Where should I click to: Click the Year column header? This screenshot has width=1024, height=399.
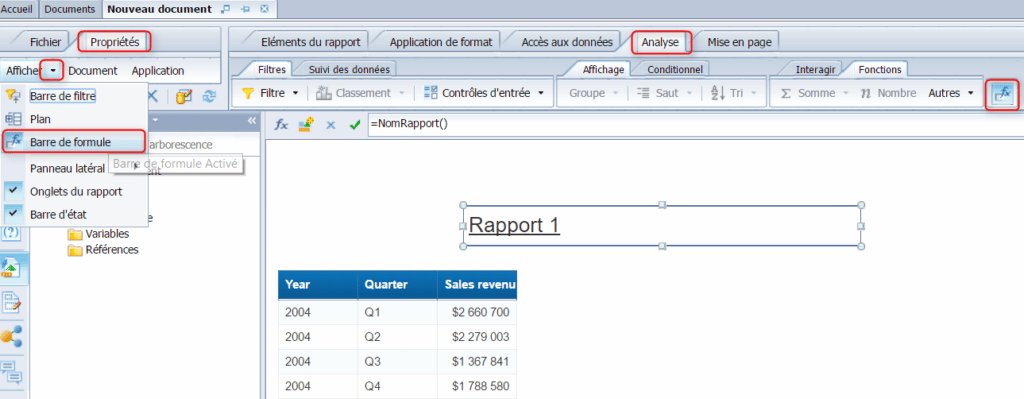coord(317,285)
